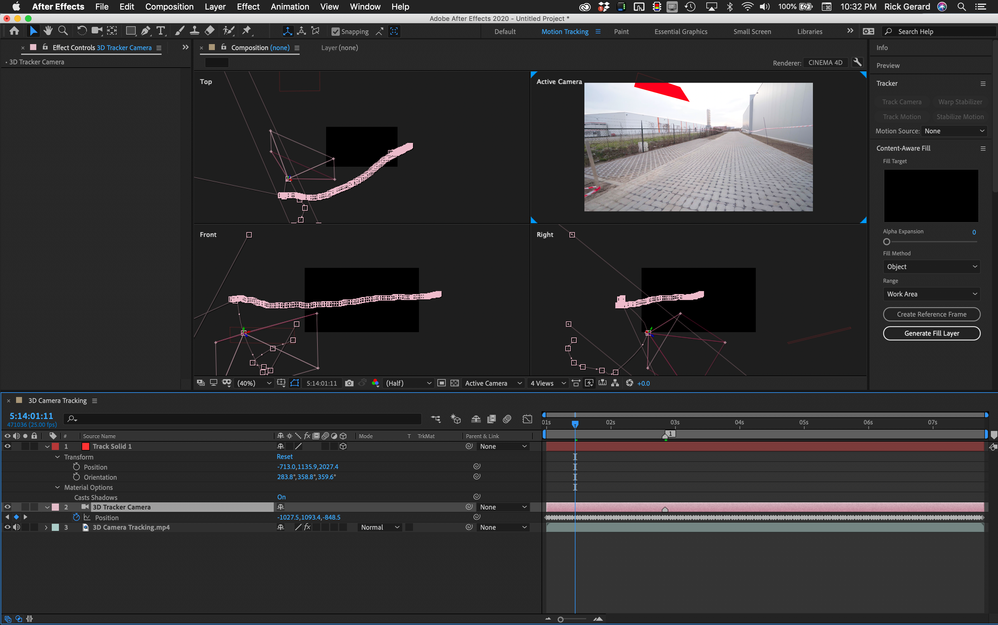Click the Generate Fill Layer button

tap(931, 333)
